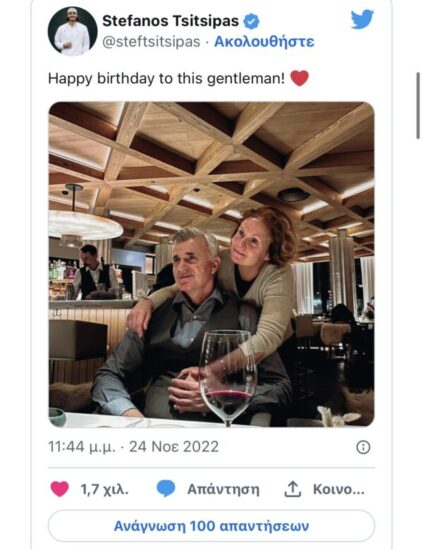The height and width of the screenshot is (550, 423).
Task: Click the Κοινο... share label
Action: click(x=339, y=489)
